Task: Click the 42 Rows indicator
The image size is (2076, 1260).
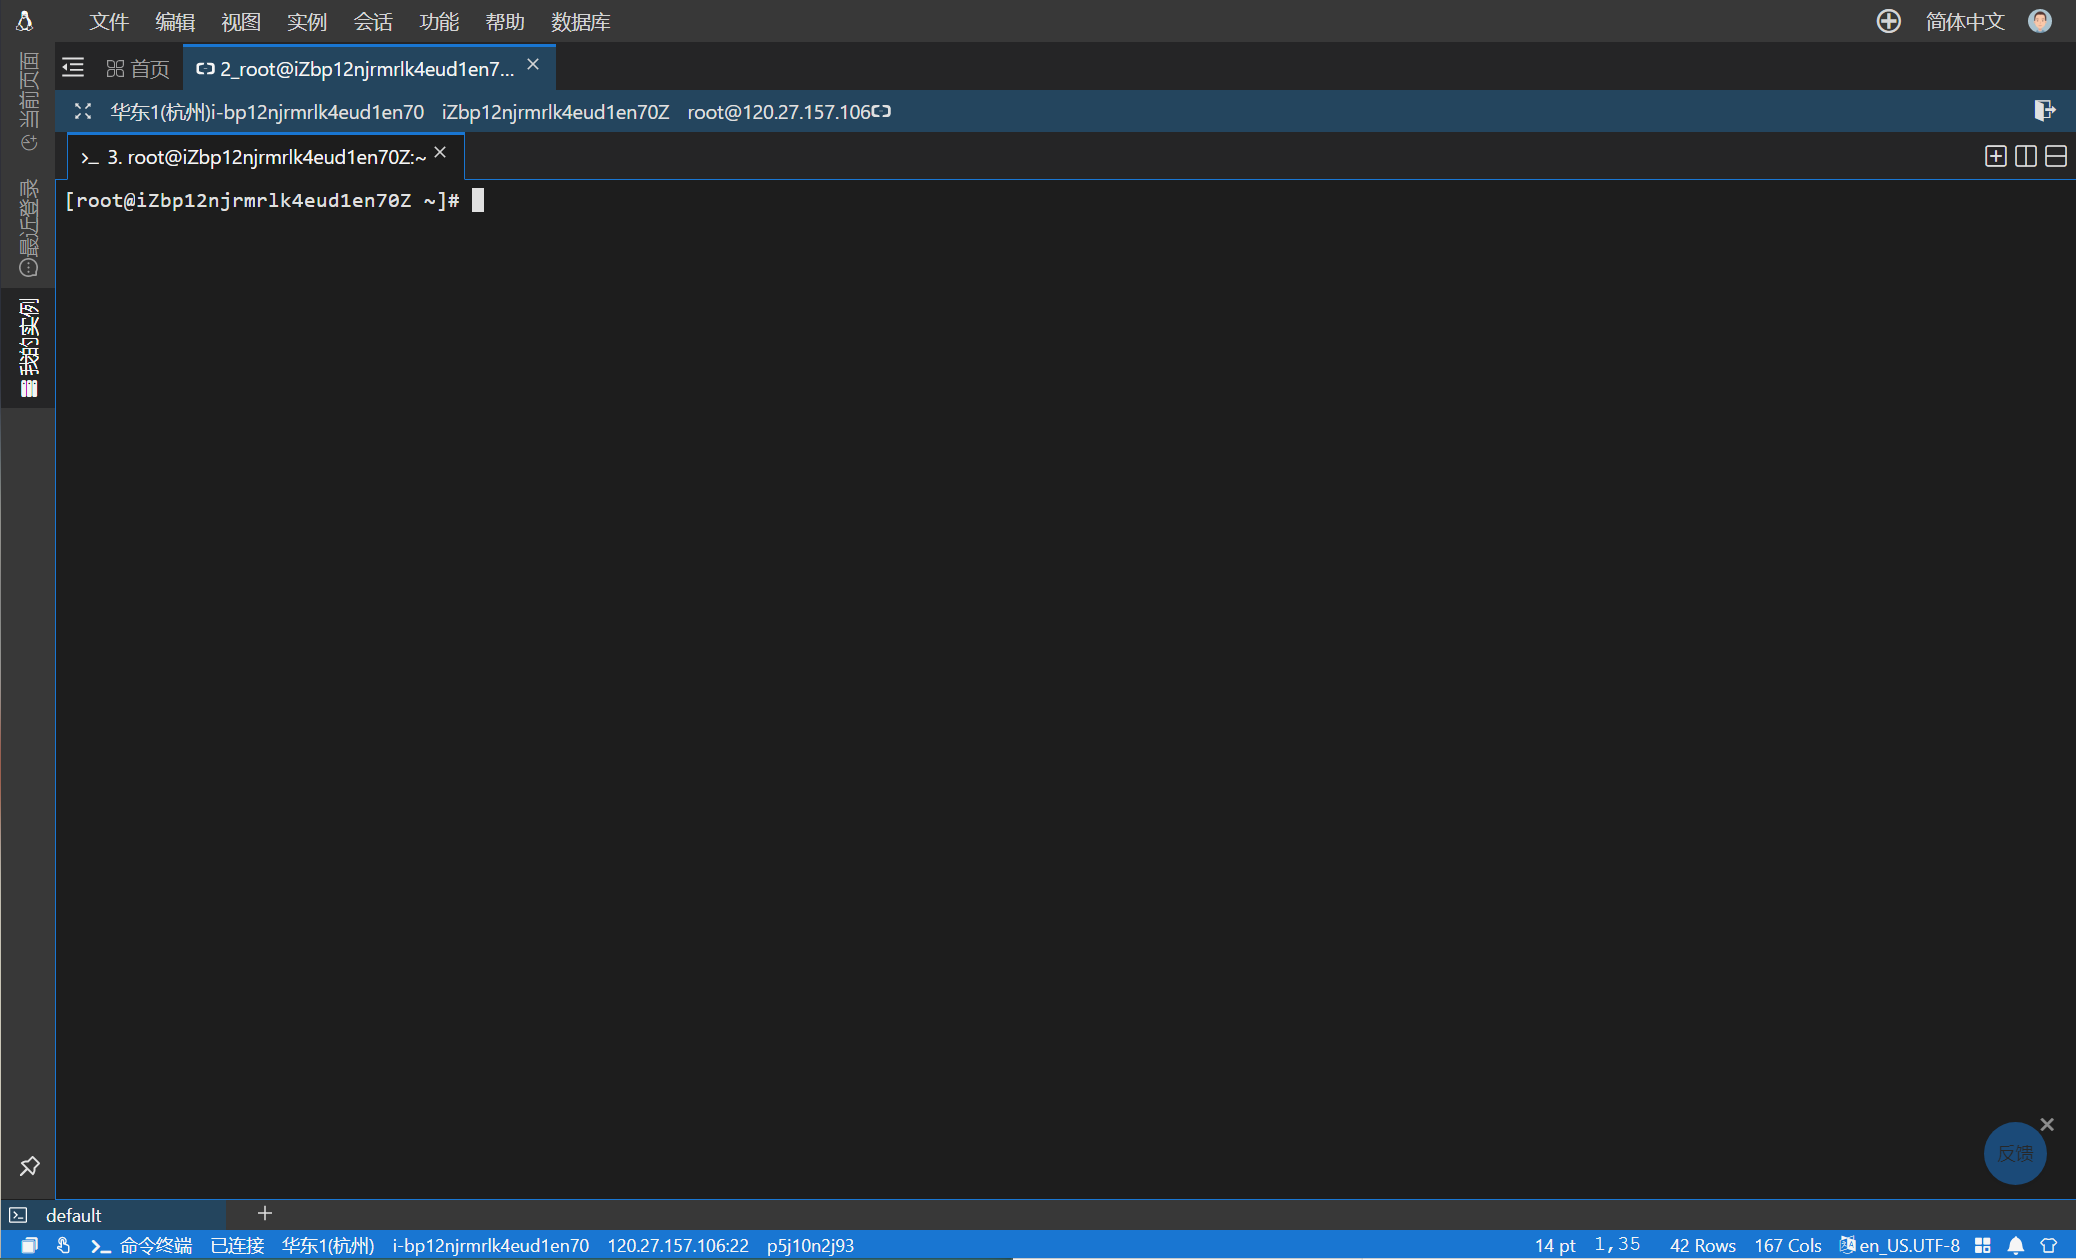Action: click(x=1703, y=1245)
